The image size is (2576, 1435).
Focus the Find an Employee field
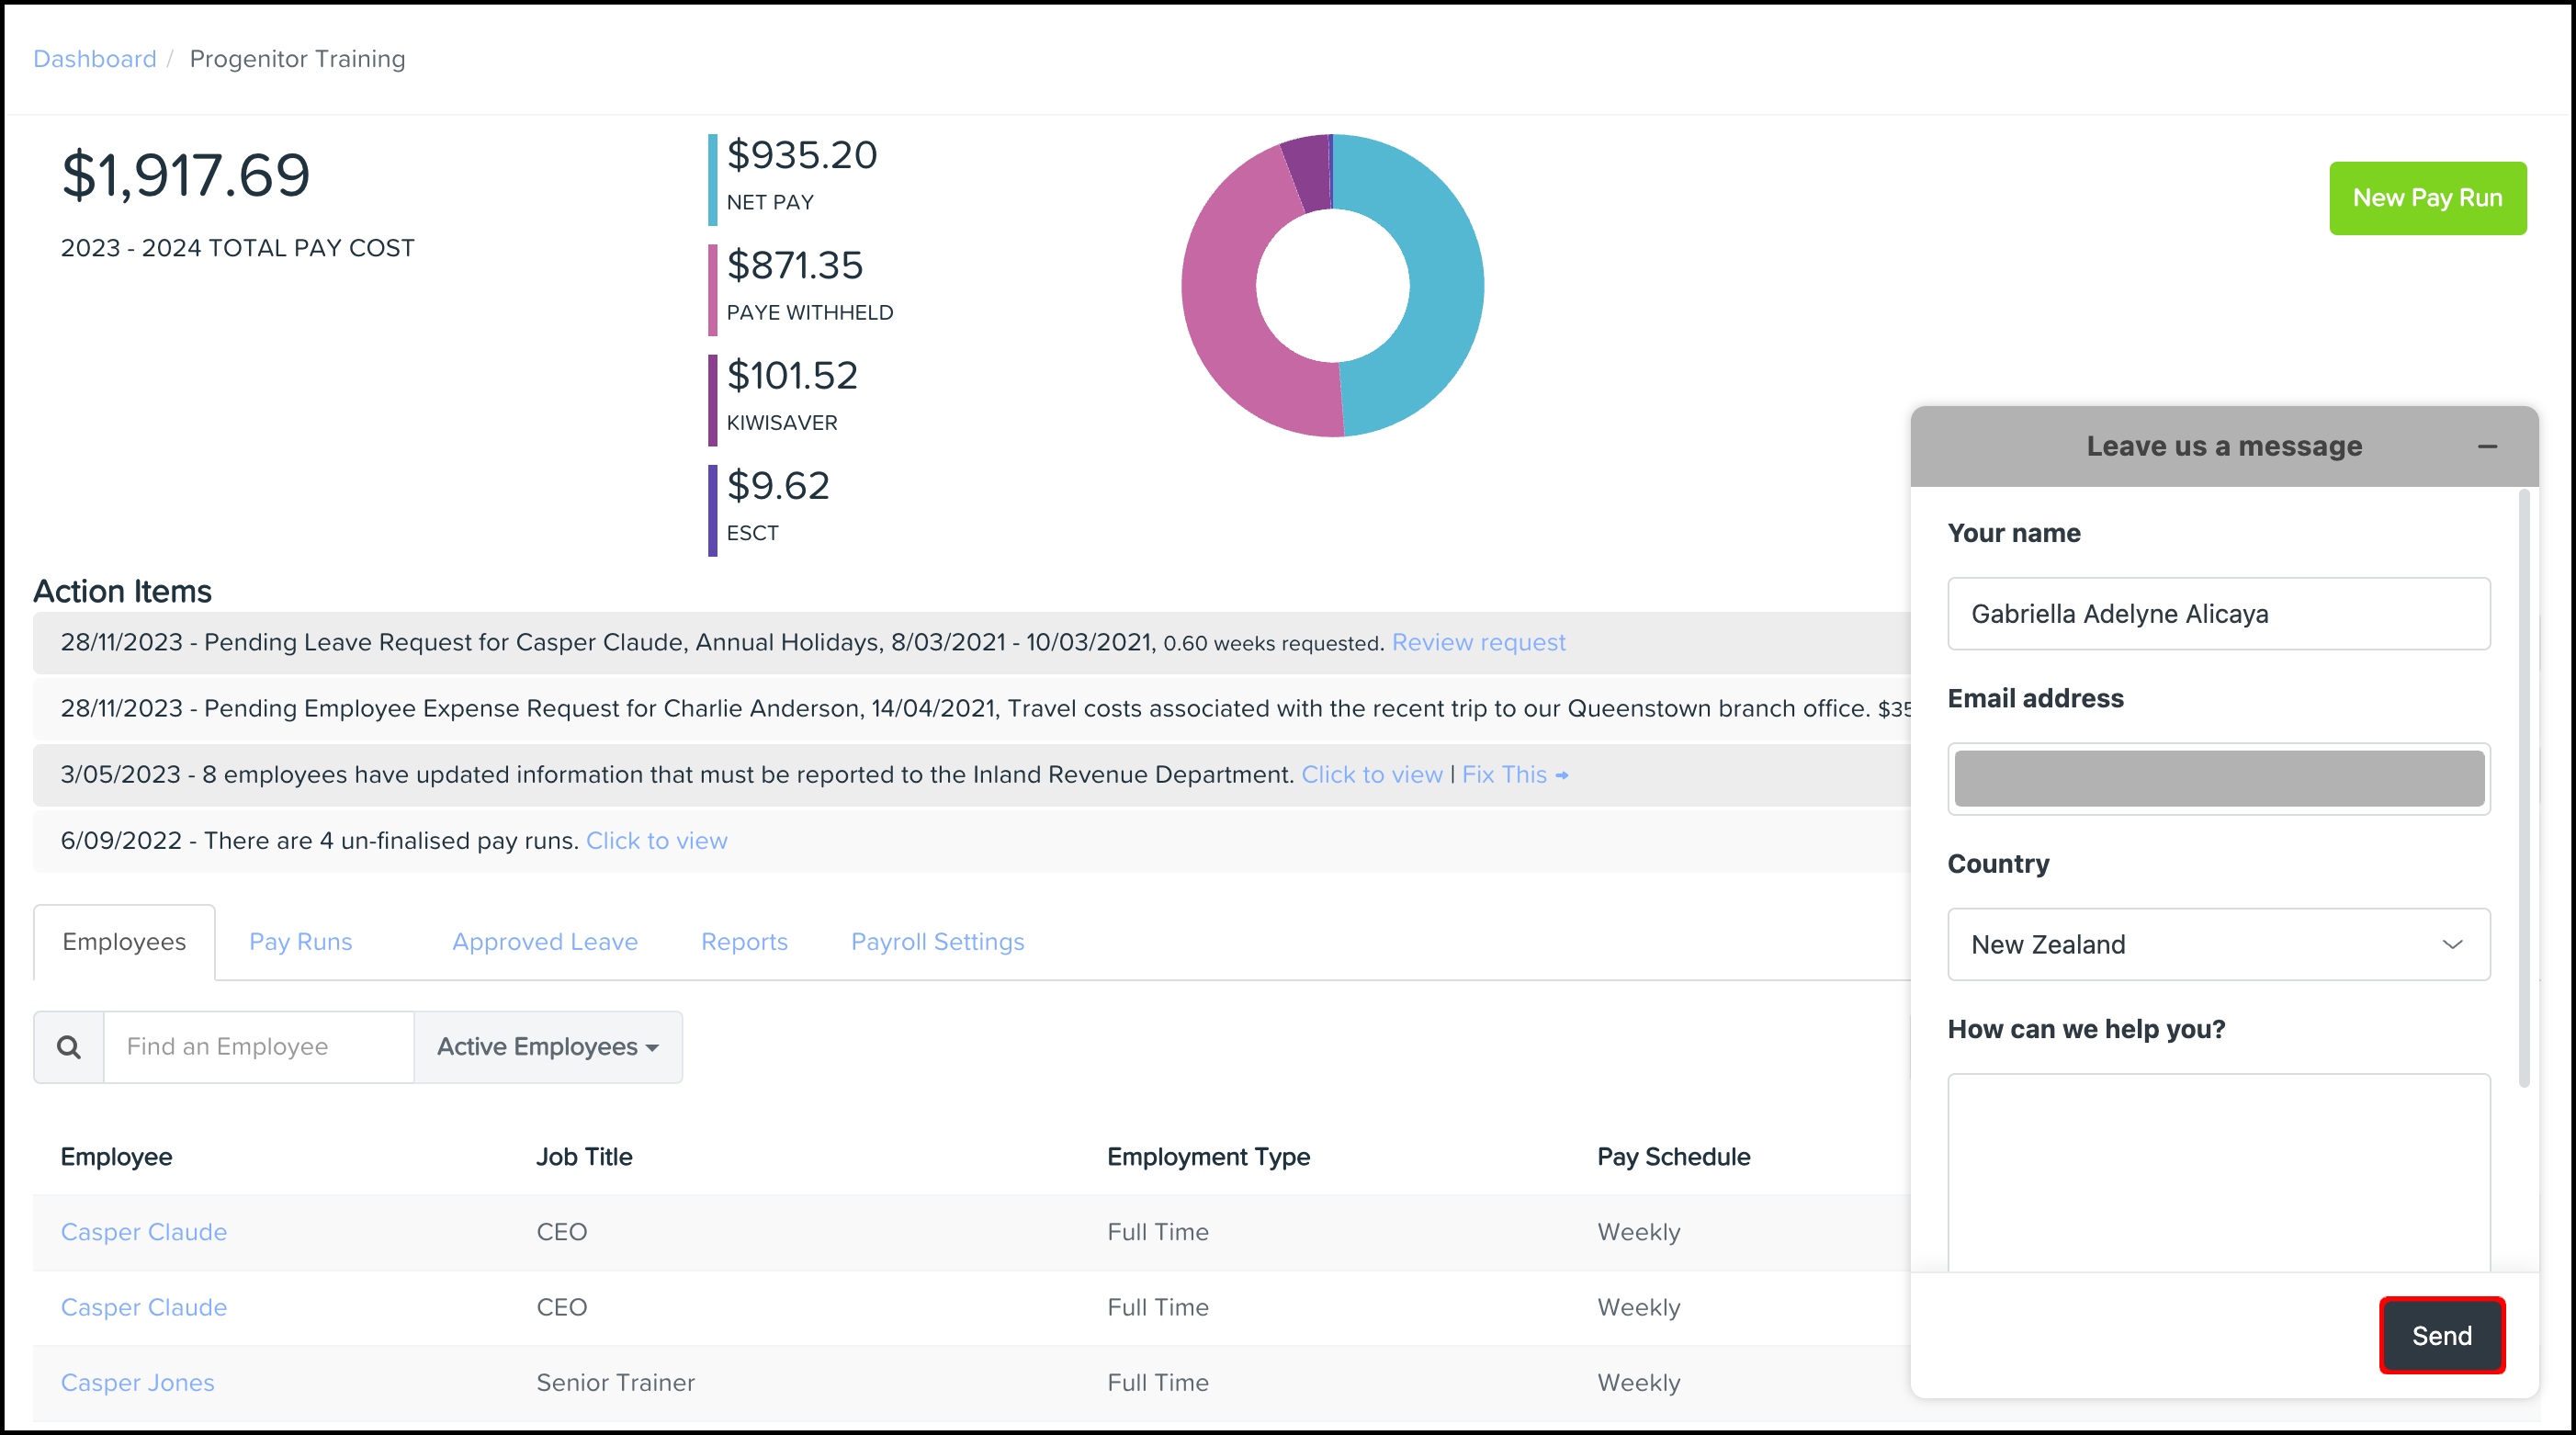258,1047
